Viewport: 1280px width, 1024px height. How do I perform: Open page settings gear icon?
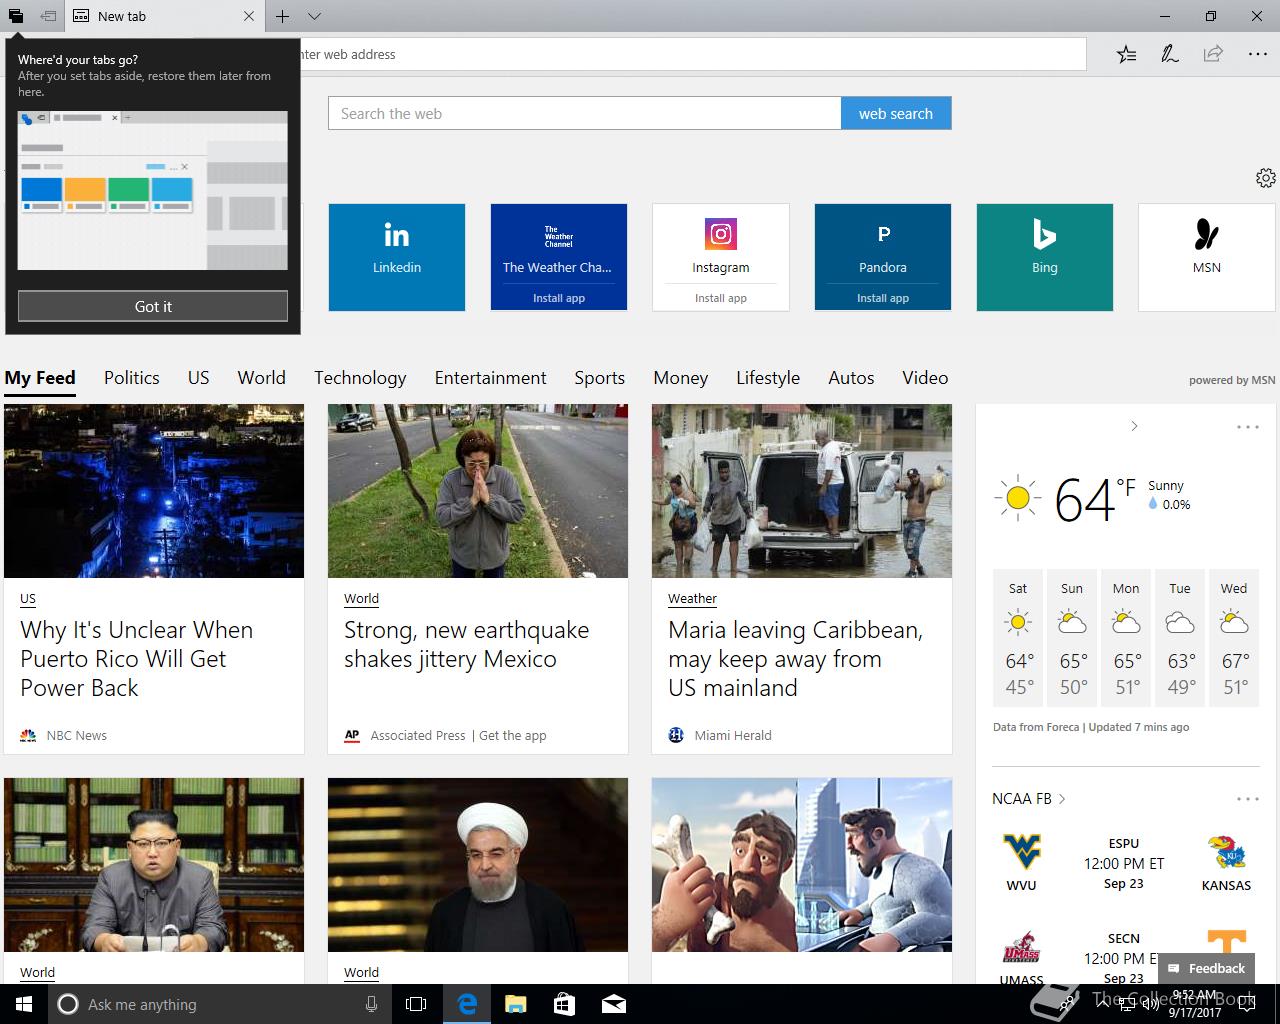1265,178
